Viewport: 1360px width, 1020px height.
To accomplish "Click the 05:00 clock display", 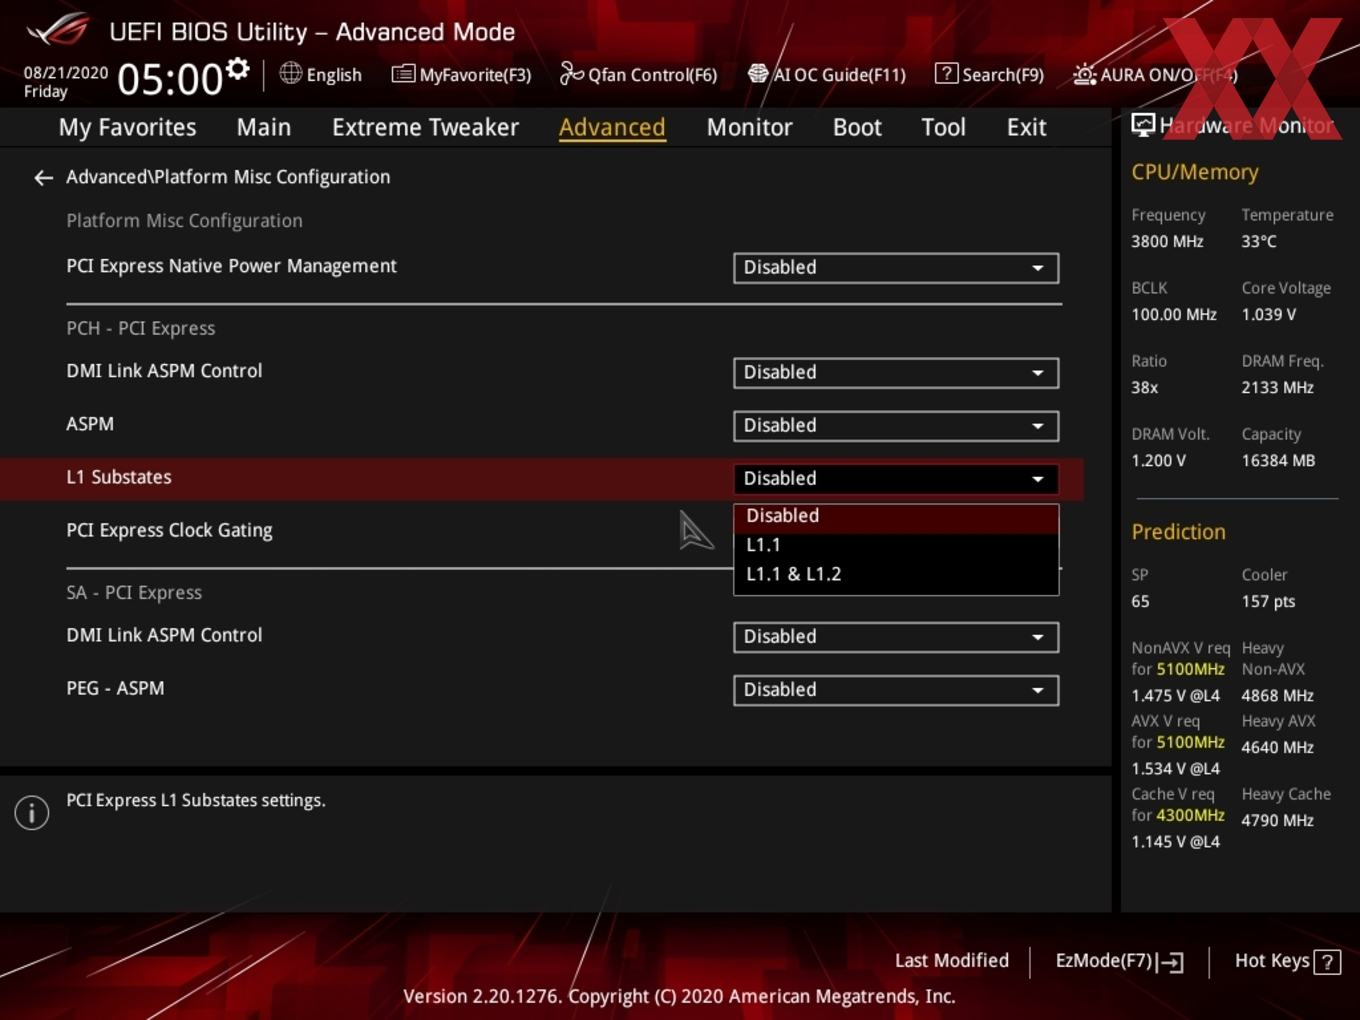I will [169, 79].
